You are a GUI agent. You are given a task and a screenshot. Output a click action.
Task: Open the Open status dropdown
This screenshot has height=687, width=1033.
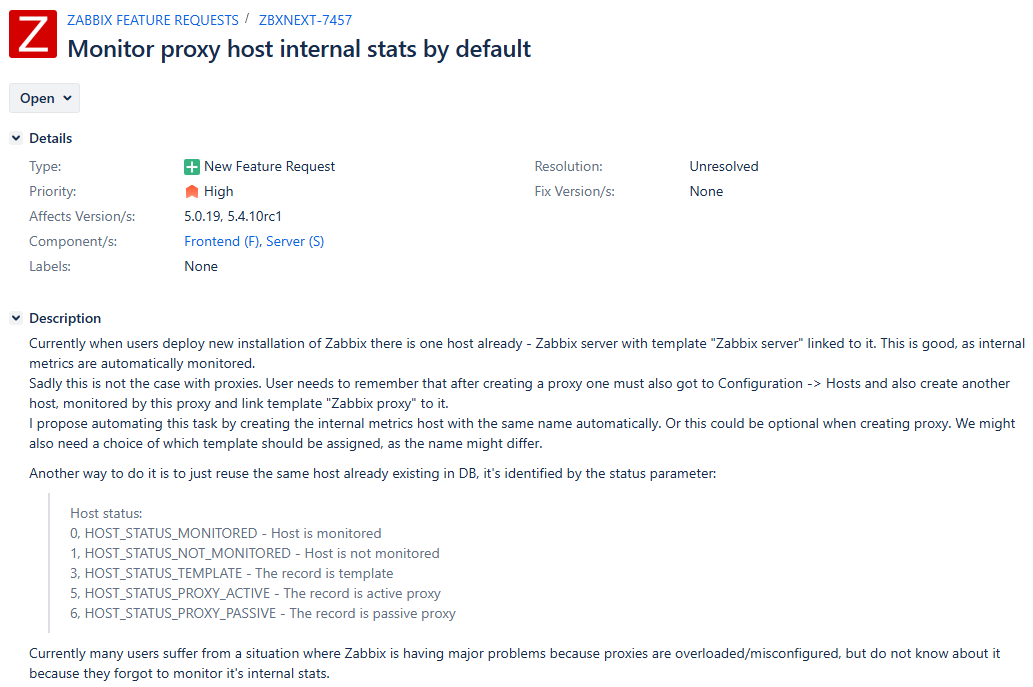(x=45, y=98)
